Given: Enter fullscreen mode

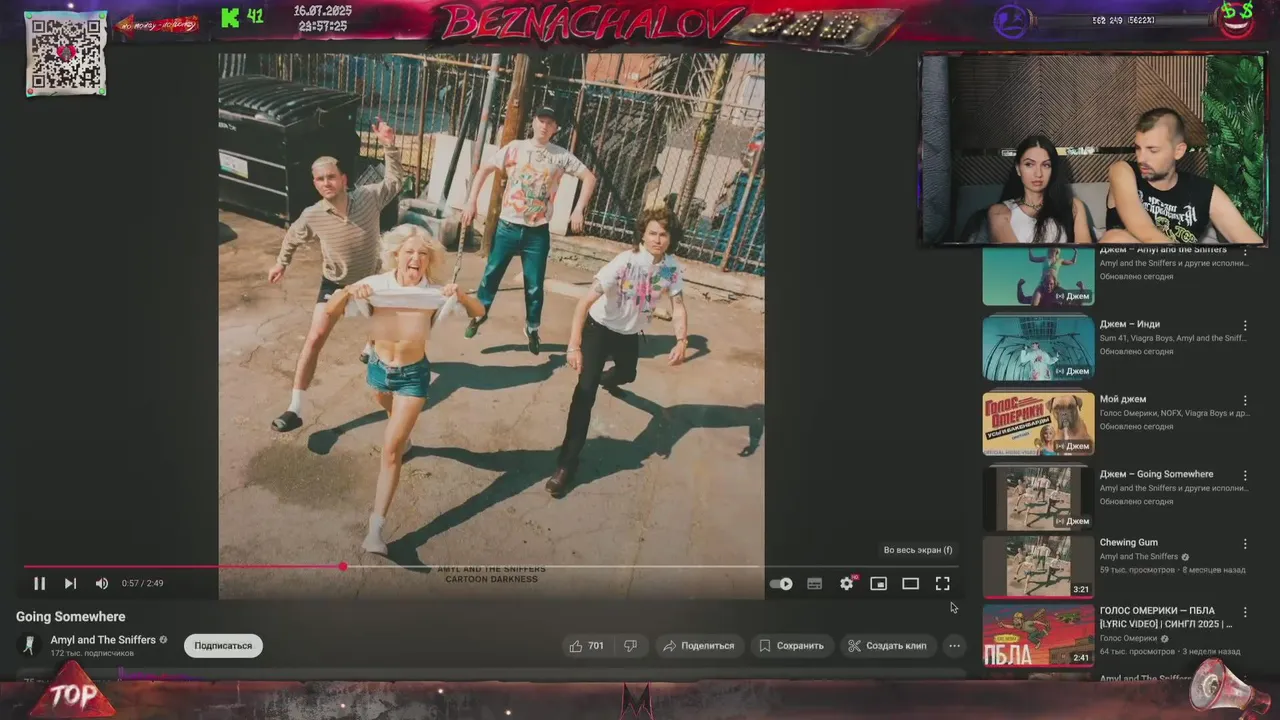Looking at the screenshot, I should (x=942, y=583).
